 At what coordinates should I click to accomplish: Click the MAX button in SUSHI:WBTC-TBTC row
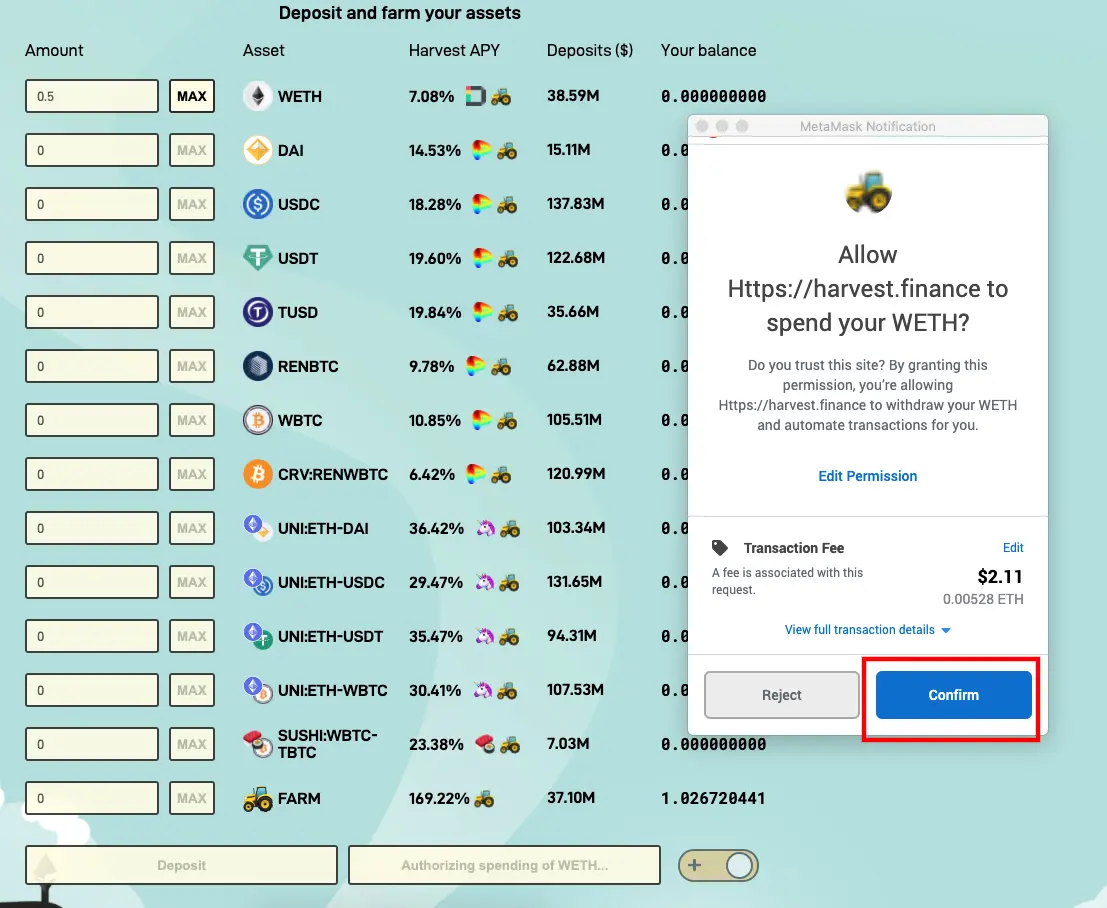(192, 744)
